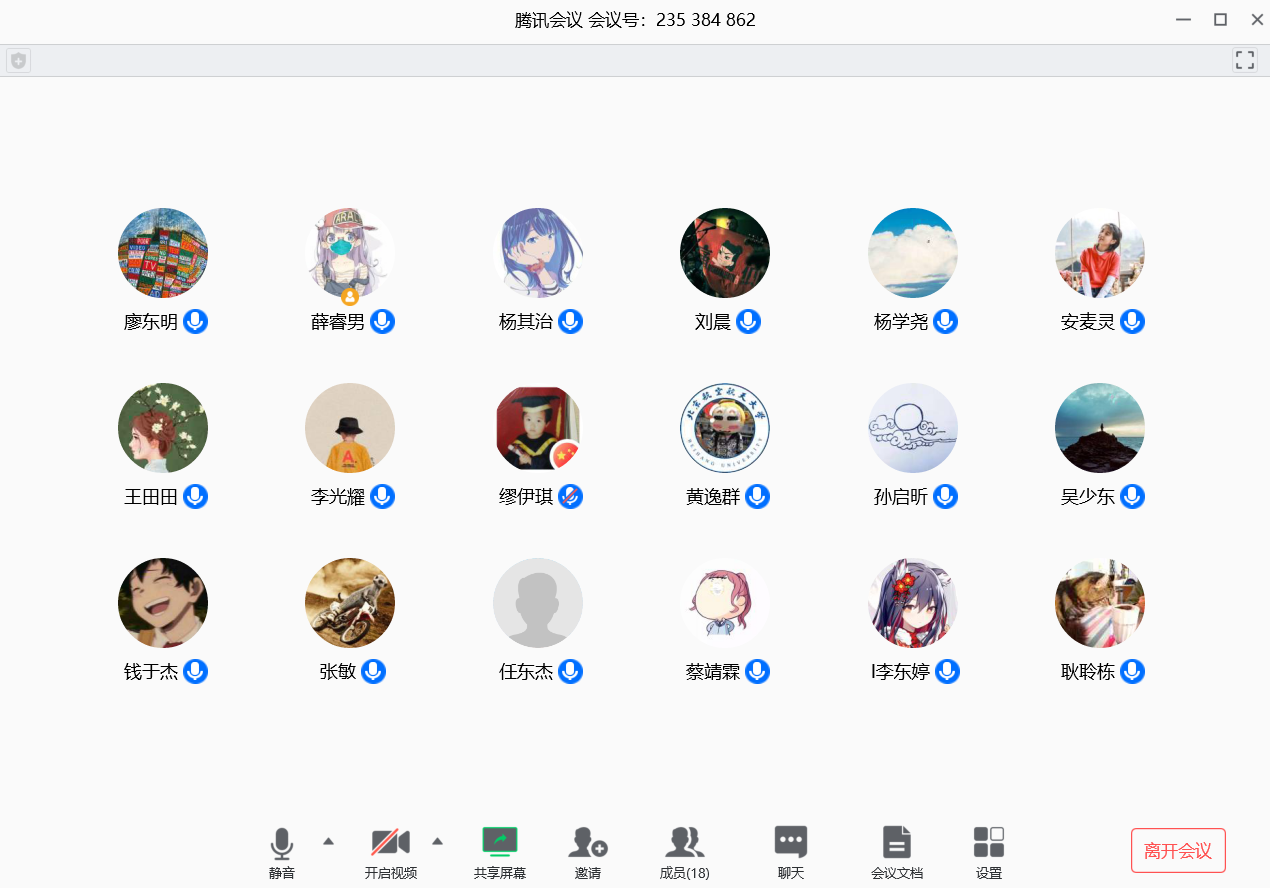Viewport: 1270px width, 888px height.
Task: Open the 邀请 invite icon
Action: [x=588, y=842]
